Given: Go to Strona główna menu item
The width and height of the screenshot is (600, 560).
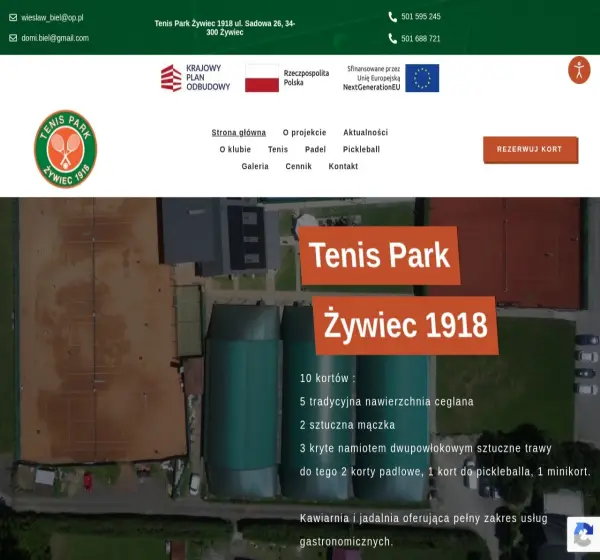Looking at the screenshot, I should 239,132.
